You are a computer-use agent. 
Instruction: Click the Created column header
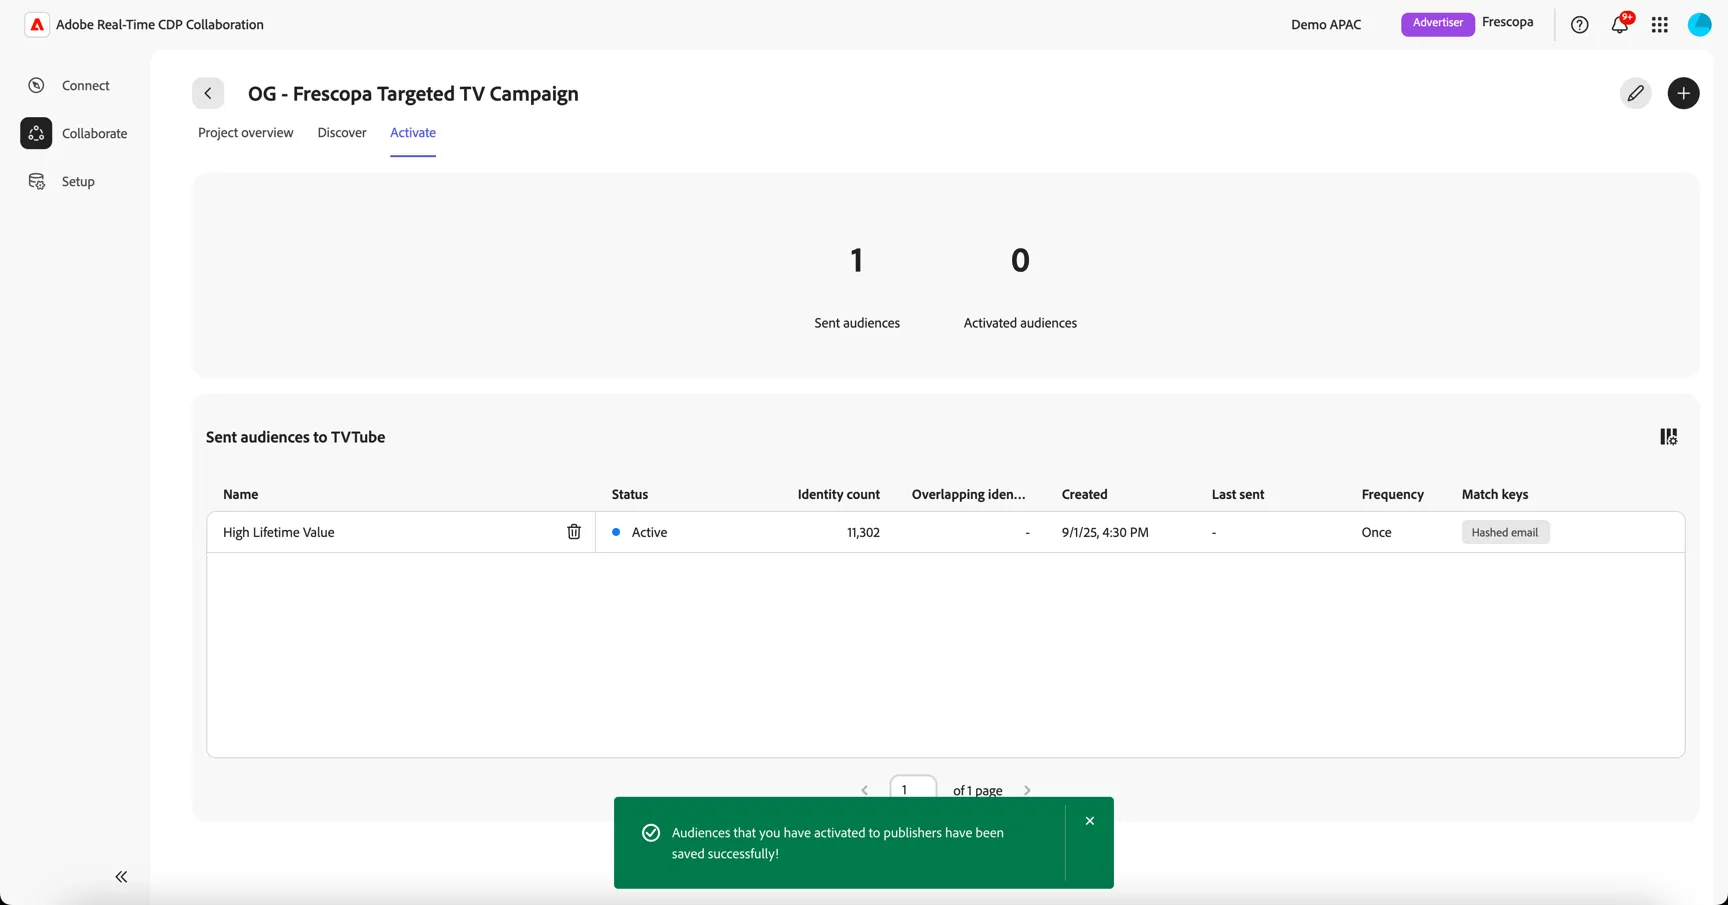pyautogui.click(x=1085, y=494)
